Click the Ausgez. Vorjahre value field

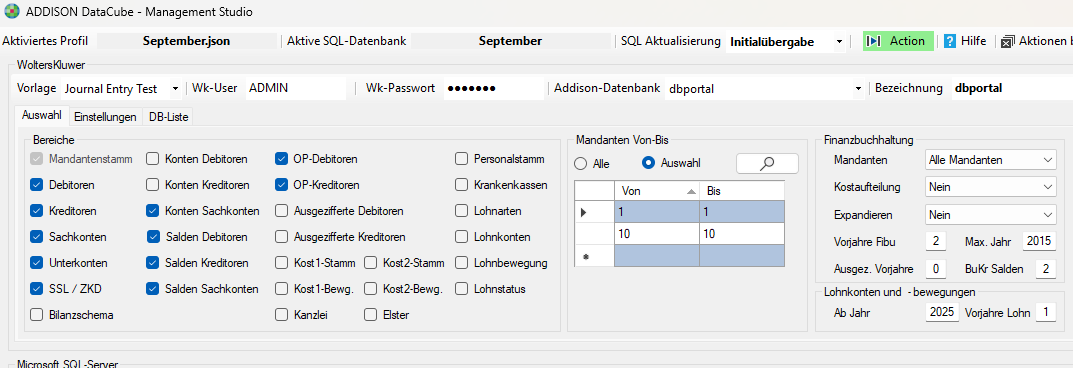point(935,269)
